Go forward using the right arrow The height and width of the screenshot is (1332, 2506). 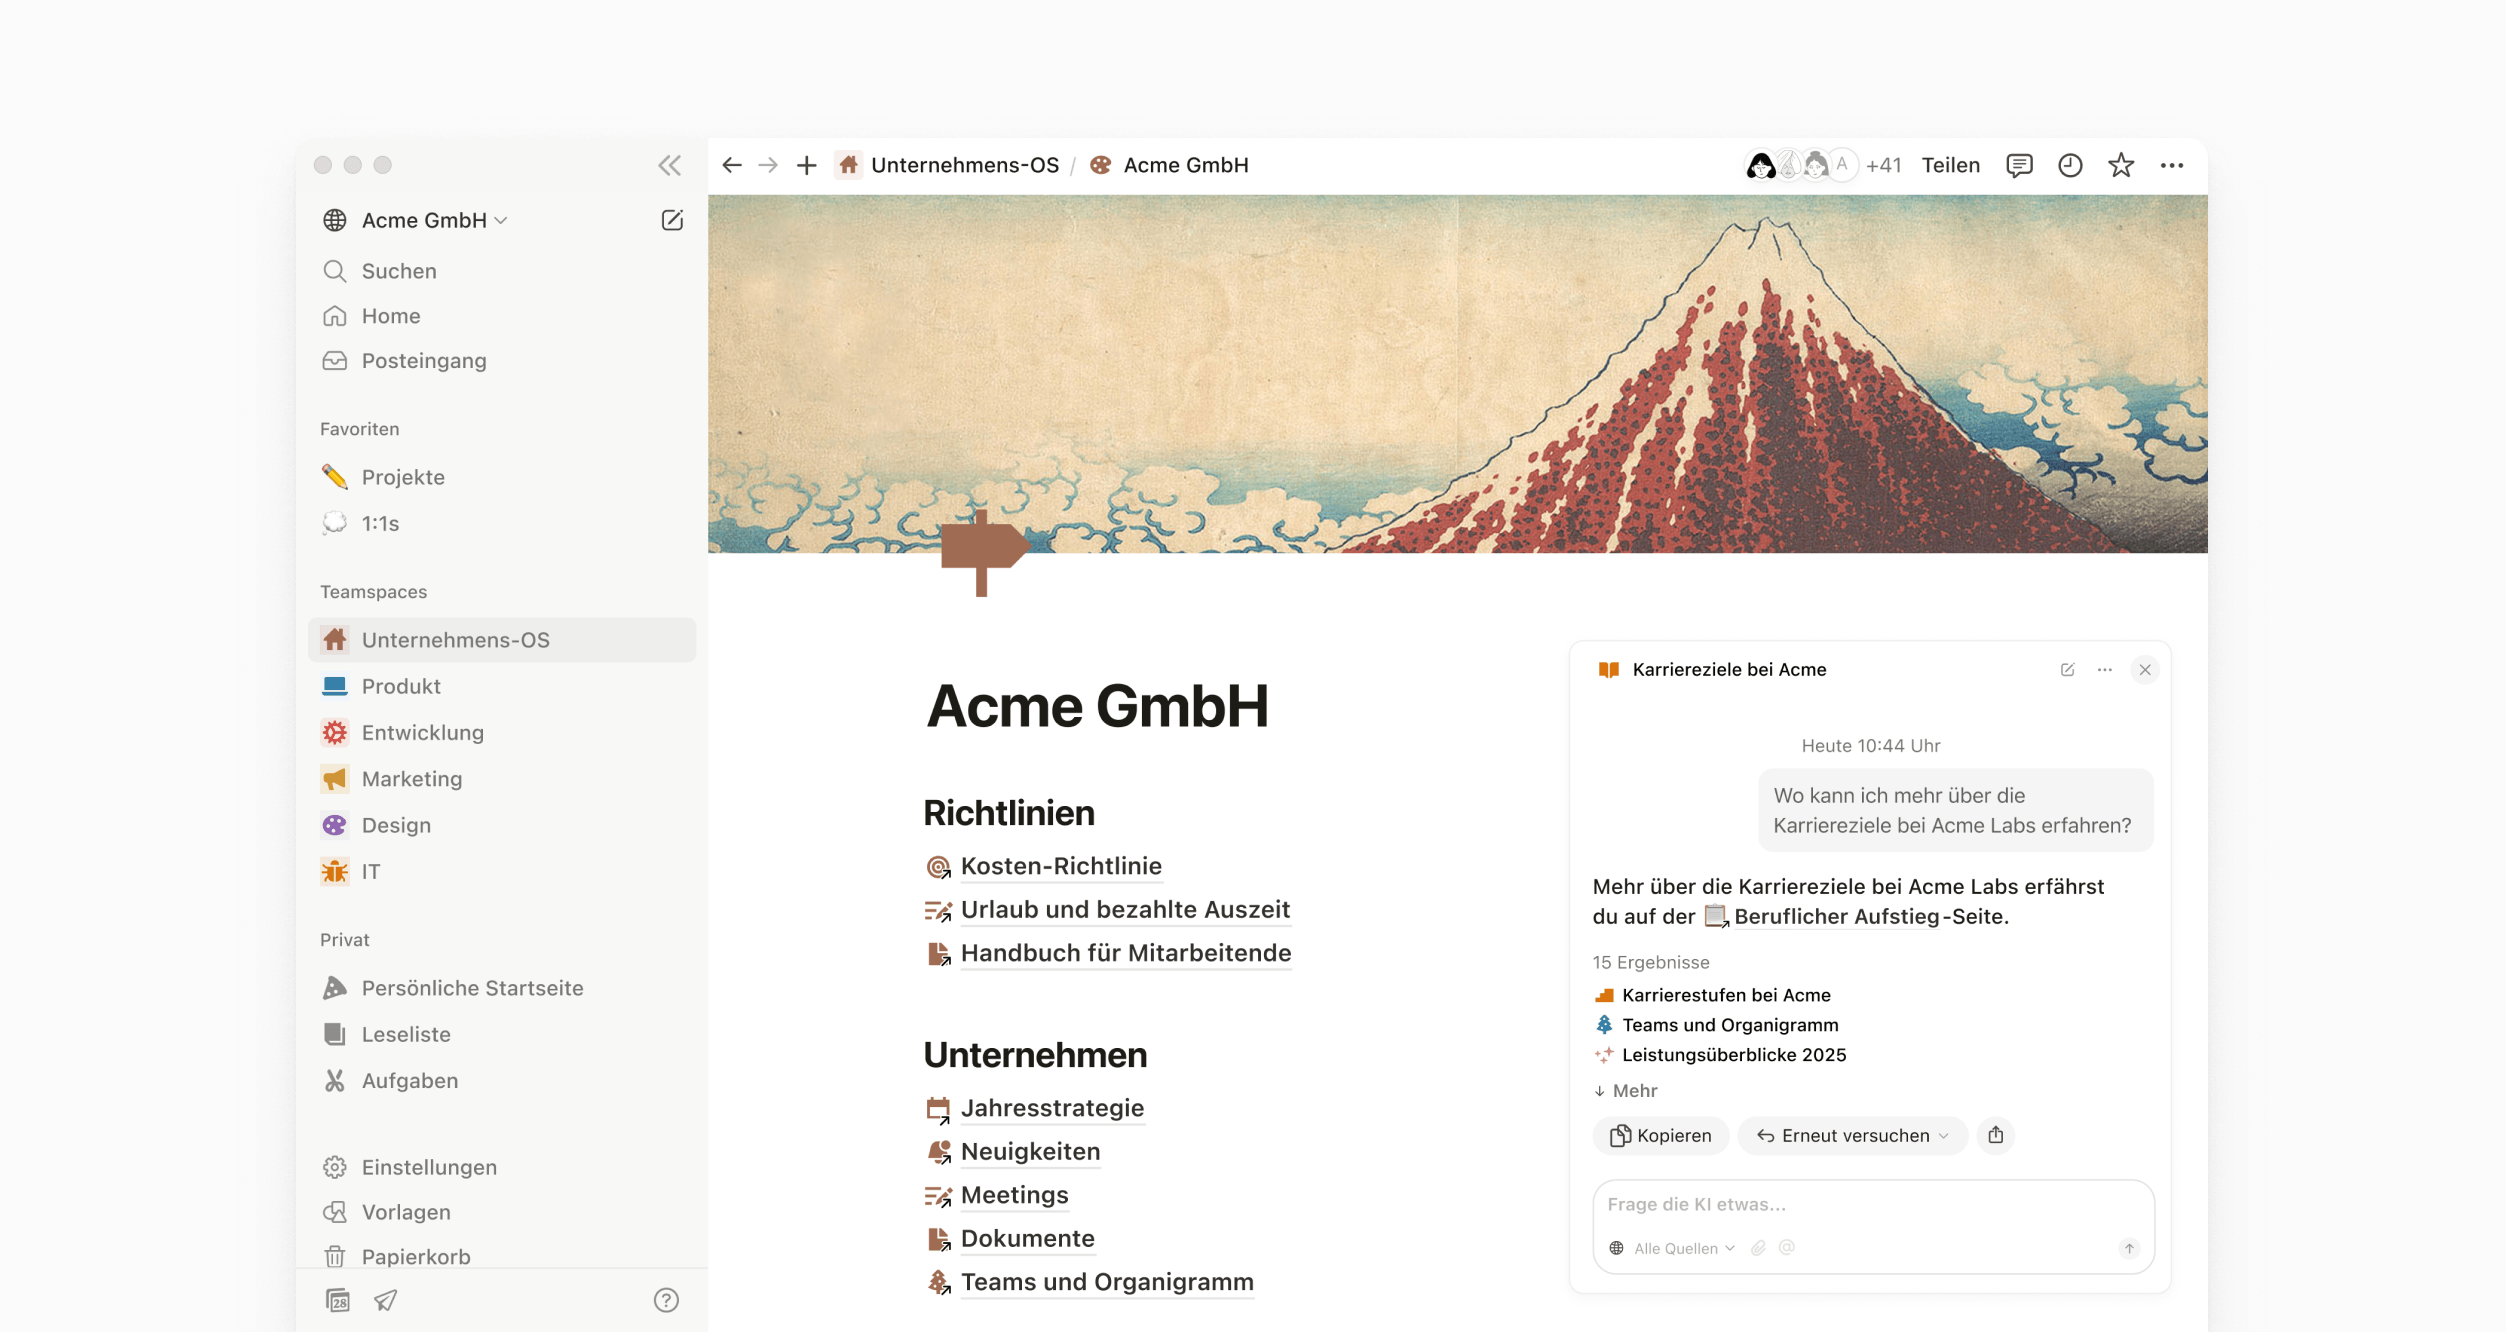click(768, 165)
